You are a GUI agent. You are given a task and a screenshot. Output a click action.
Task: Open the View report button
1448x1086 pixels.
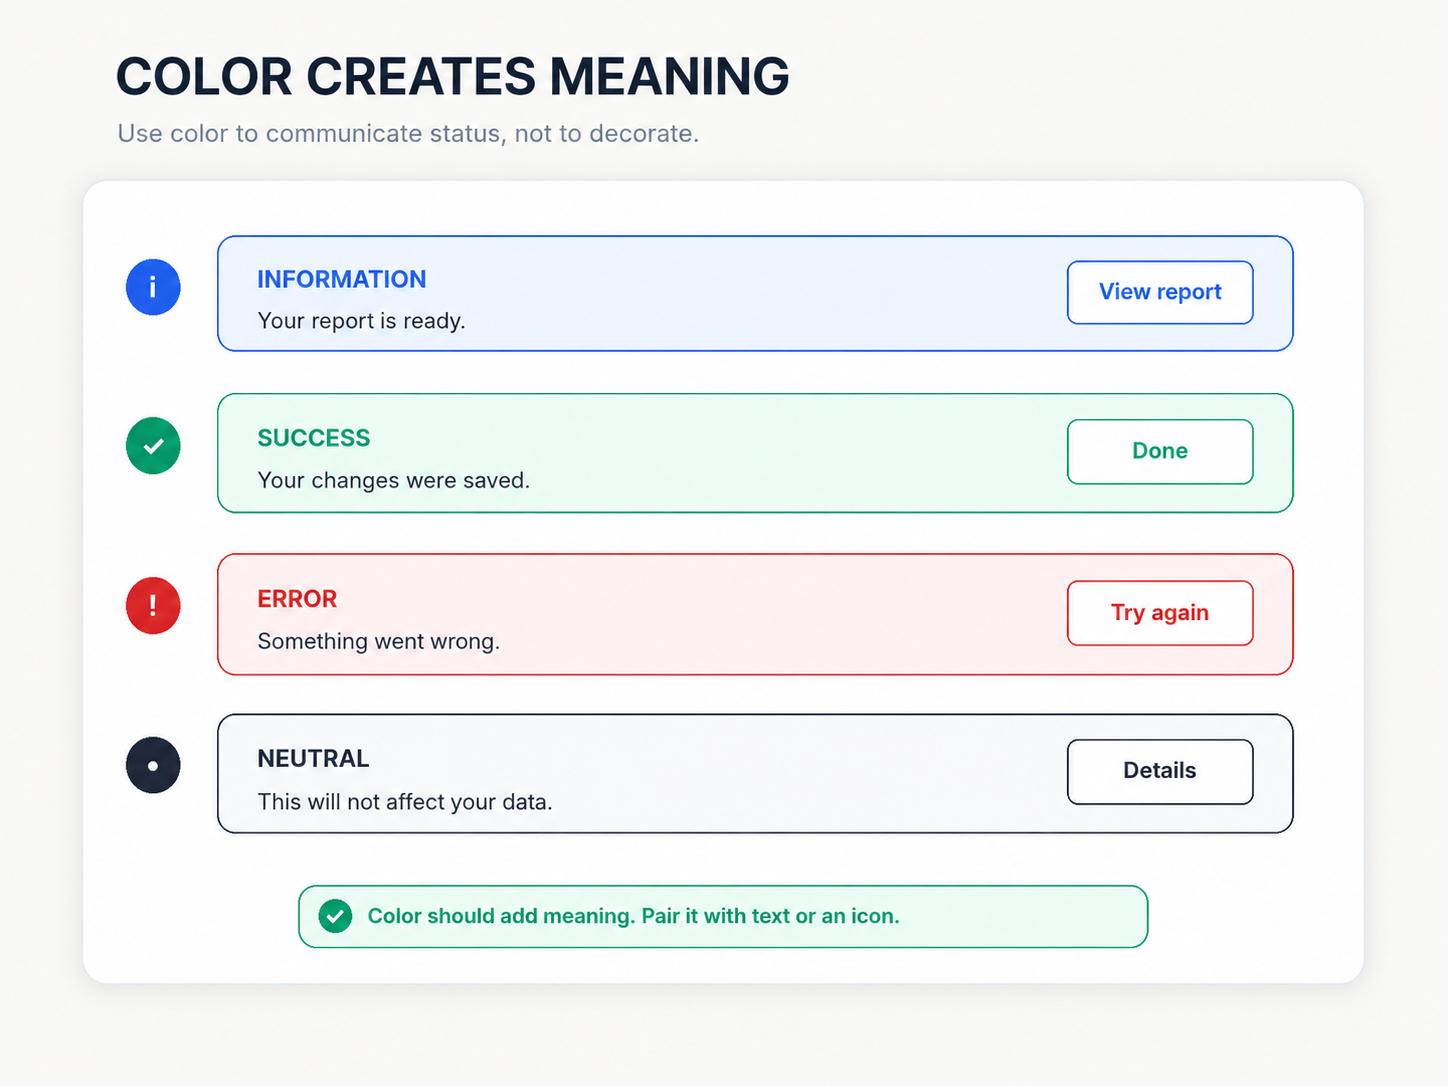tap(1160, 292)
